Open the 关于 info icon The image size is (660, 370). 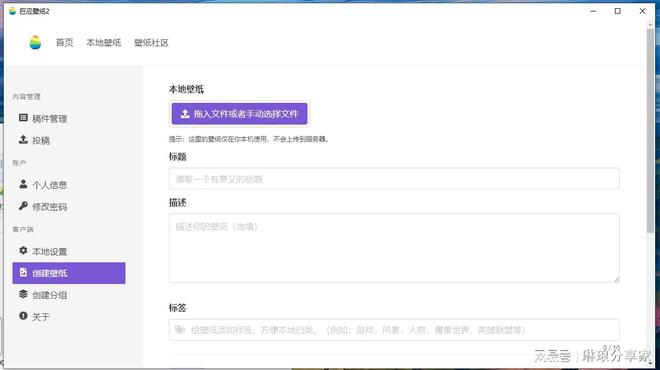point(23,316)
